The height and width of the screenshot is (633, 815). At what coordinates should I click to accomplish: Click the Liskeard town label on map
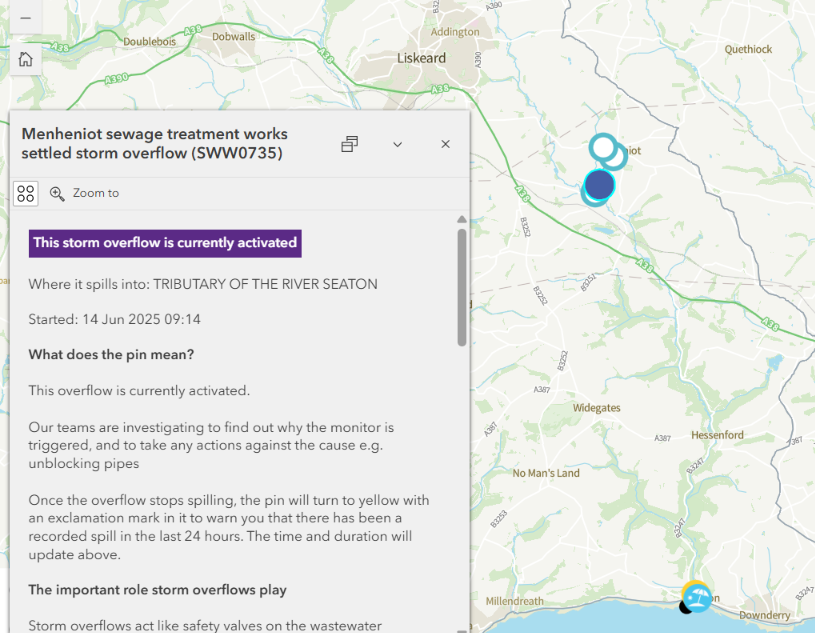point(421,58)
